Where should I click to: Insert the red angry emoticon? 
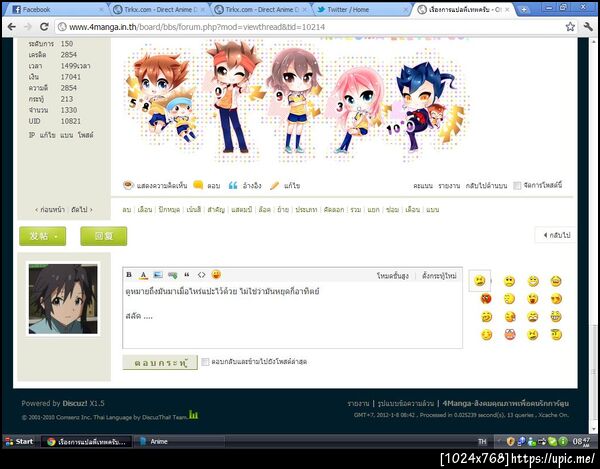pos(486,298)
